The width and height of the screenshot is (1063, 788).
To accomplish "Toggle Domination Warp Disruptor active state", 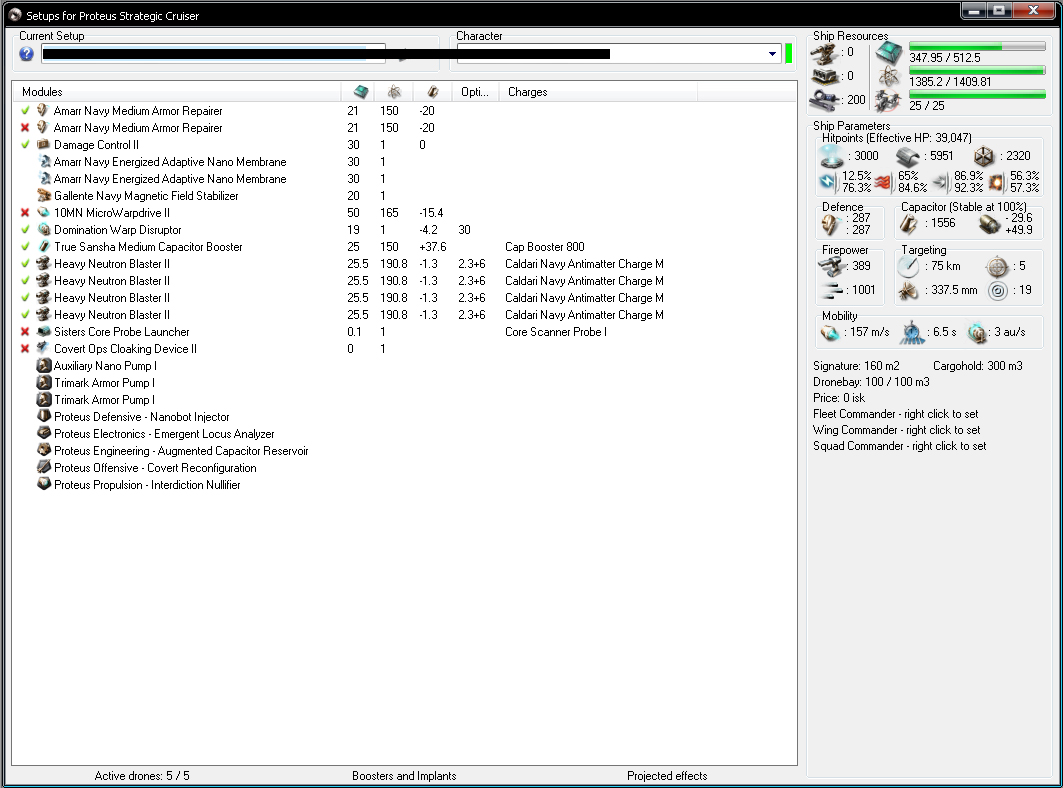I will tap(25, 229).
